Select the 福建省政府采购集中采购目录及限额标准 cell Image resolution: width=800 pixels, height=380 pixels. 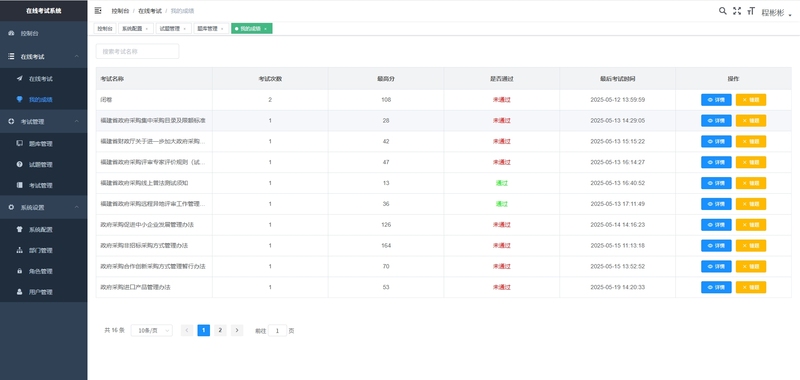(154, 121)
